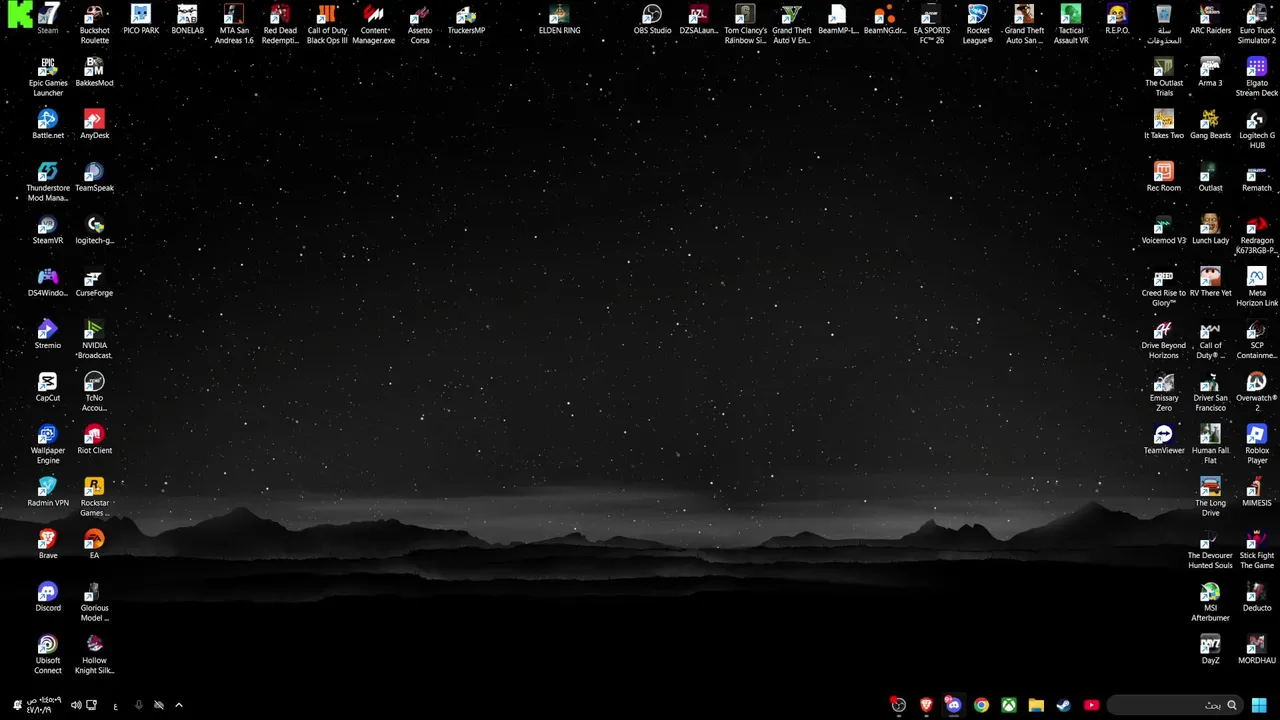The height and width of the screenshot is (720, 1280).
Task: Select the Assetto Corsa desktop icon
Action: (420, 24)
